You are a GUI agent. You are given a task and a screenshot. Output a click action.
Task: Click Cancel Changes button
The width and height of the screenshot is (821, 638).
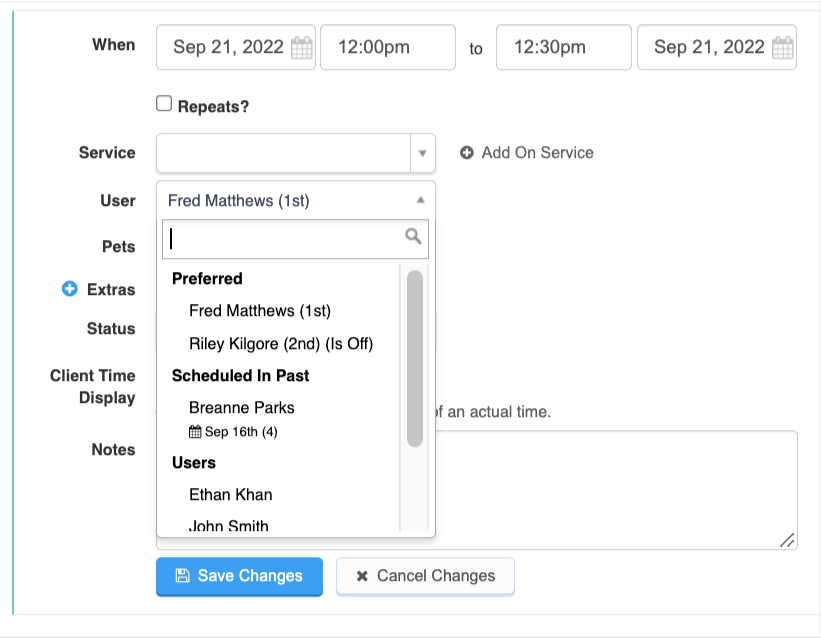[x=425, y=576]
